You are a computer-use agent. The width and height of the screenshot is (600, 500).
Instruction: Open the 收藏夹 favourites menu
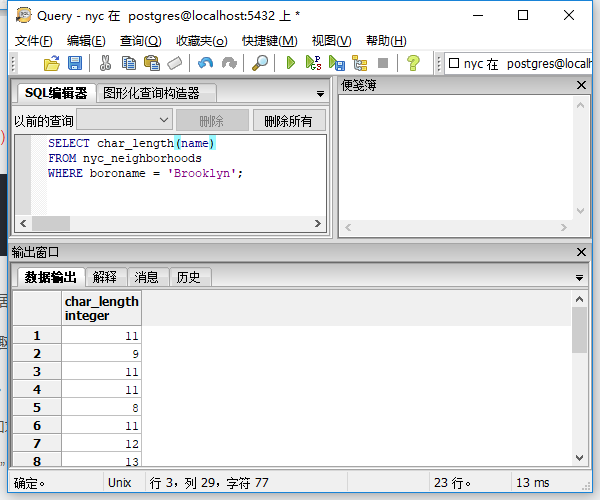coord(202,41)
